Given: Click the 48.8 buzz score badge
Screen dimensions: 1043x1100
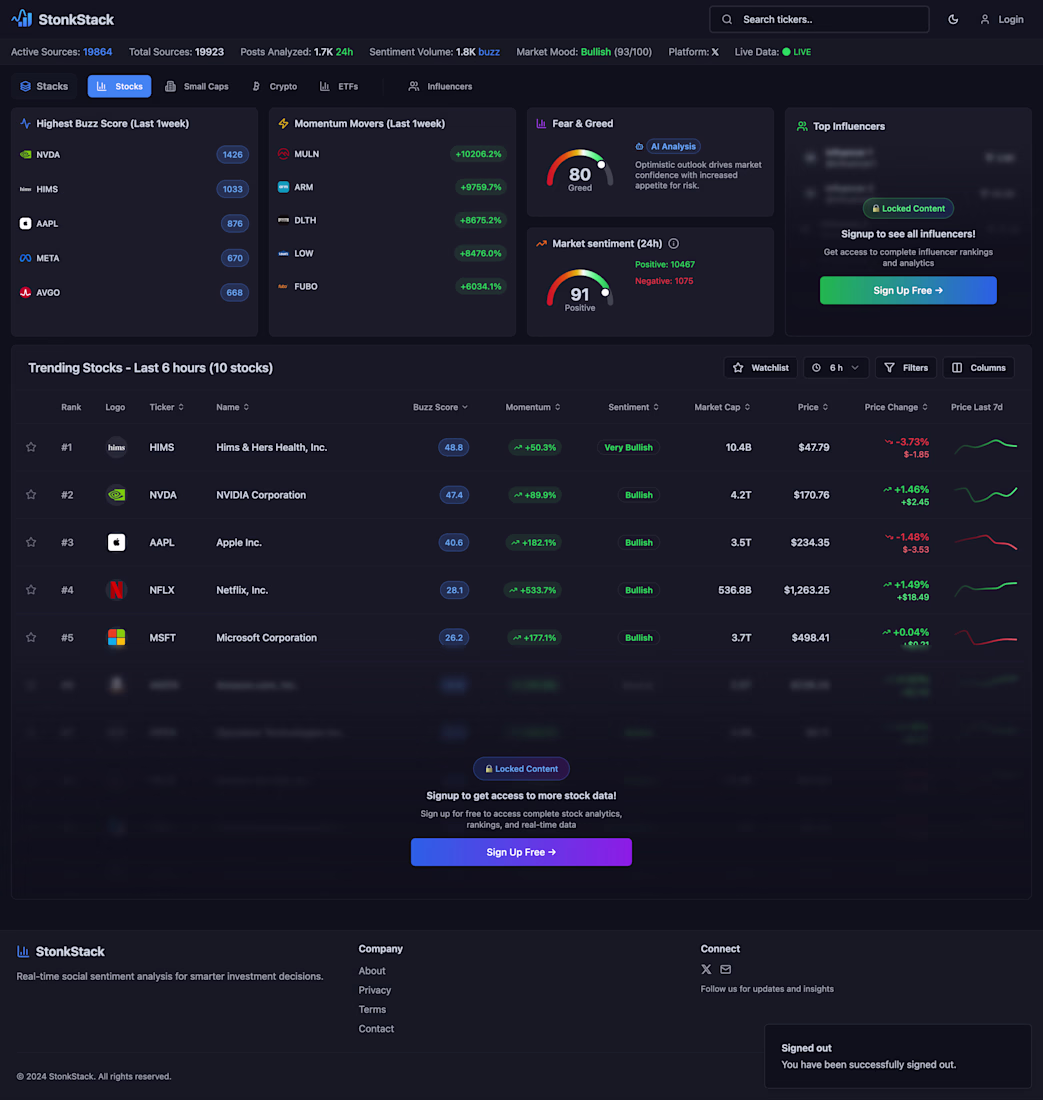Looking at the screenshot, I should coord(453,448).
